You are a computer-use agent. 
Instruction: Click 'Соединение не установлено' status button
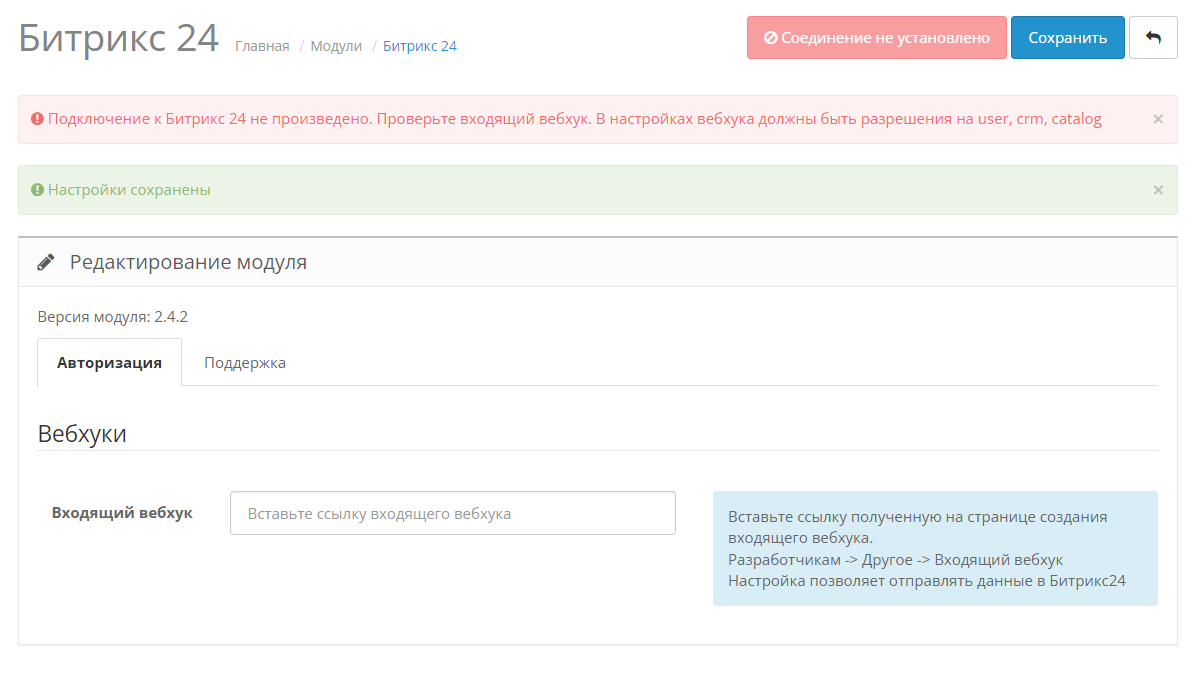pos(877,38)
